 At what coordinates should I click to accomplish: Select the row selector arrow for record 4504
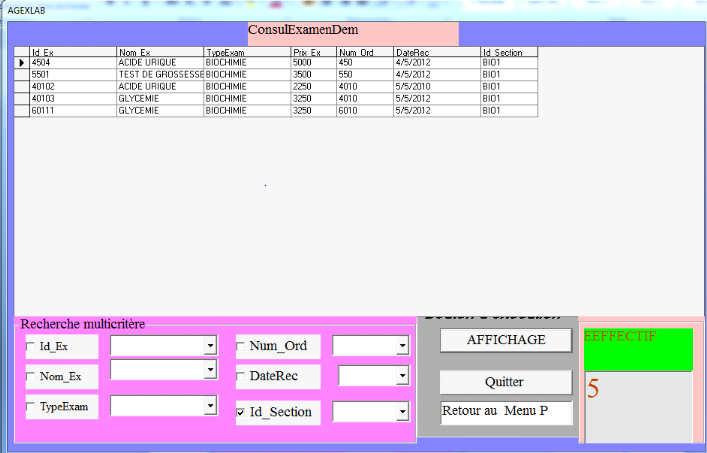pyautogui.click(x=21, y=62)
